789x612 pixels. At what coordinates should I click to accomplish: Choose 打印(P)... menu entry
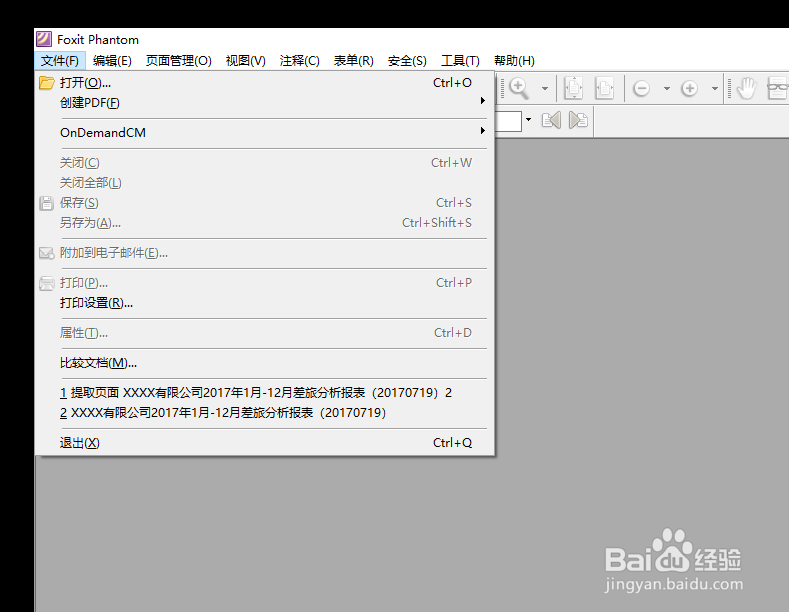[265, 283]
